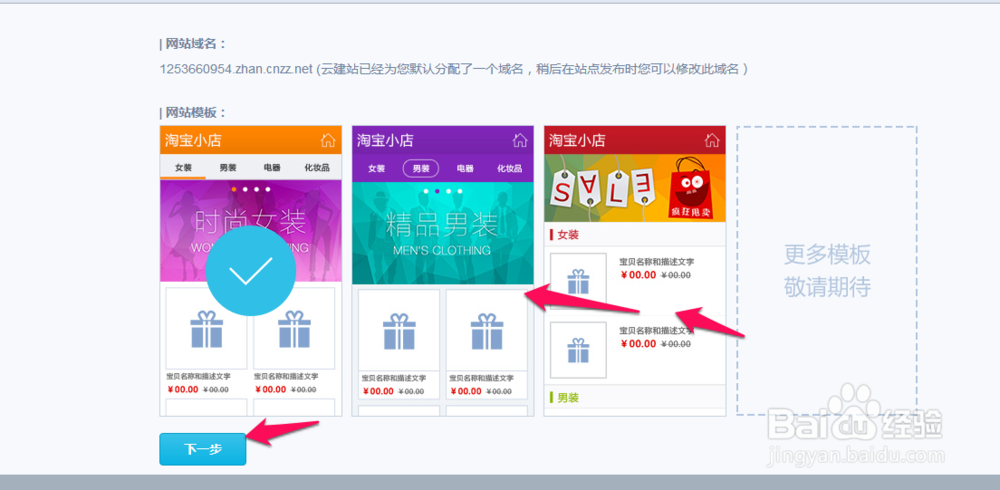Click the blue checkmark selection circle
Screen dimensions: 1000x490
pyautogui.click(x=251, y=271)
